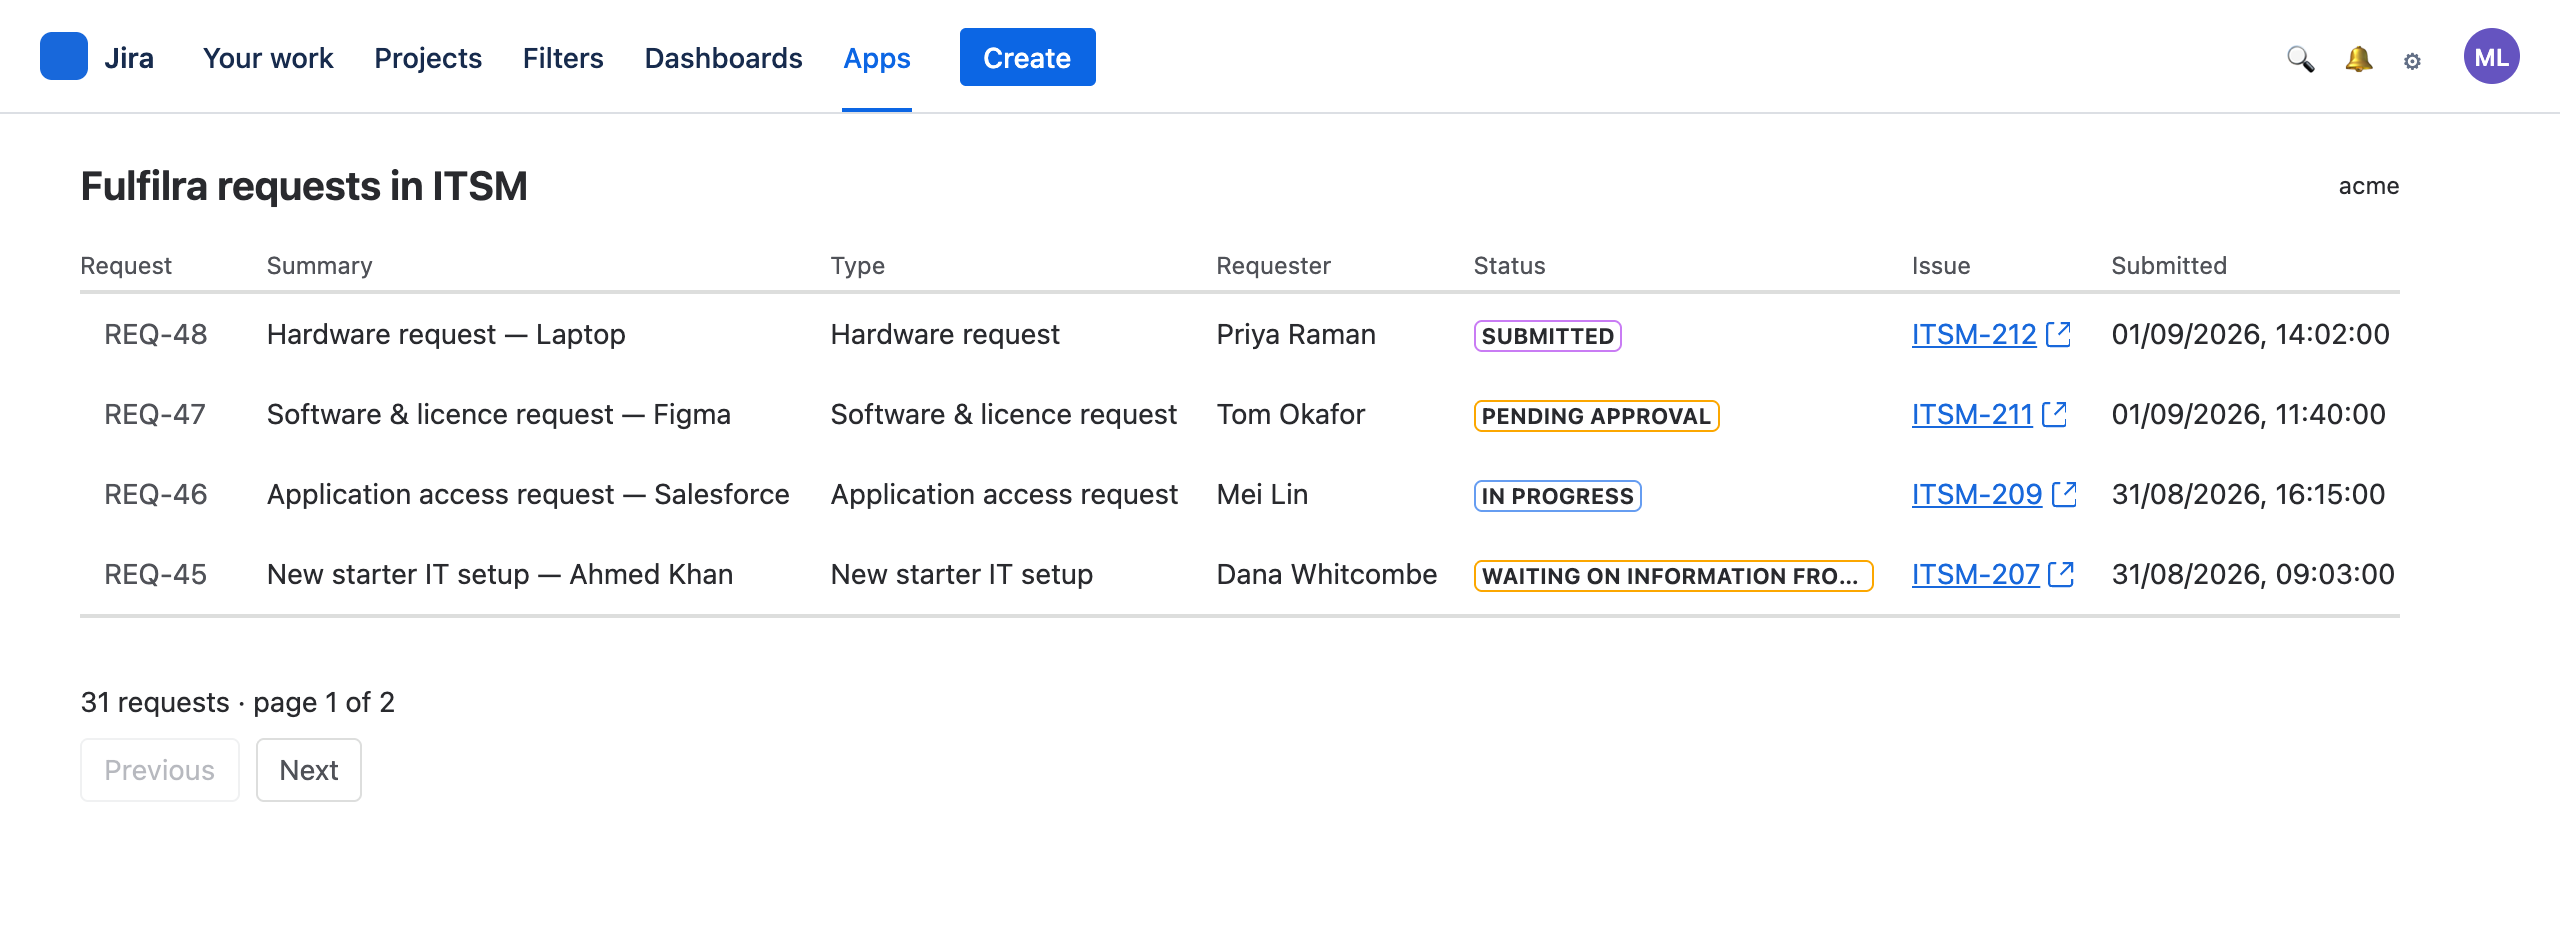Click requester Dana Whitcombe
The height and width of the screenshot is (946, 2560).
point(1327,574)
